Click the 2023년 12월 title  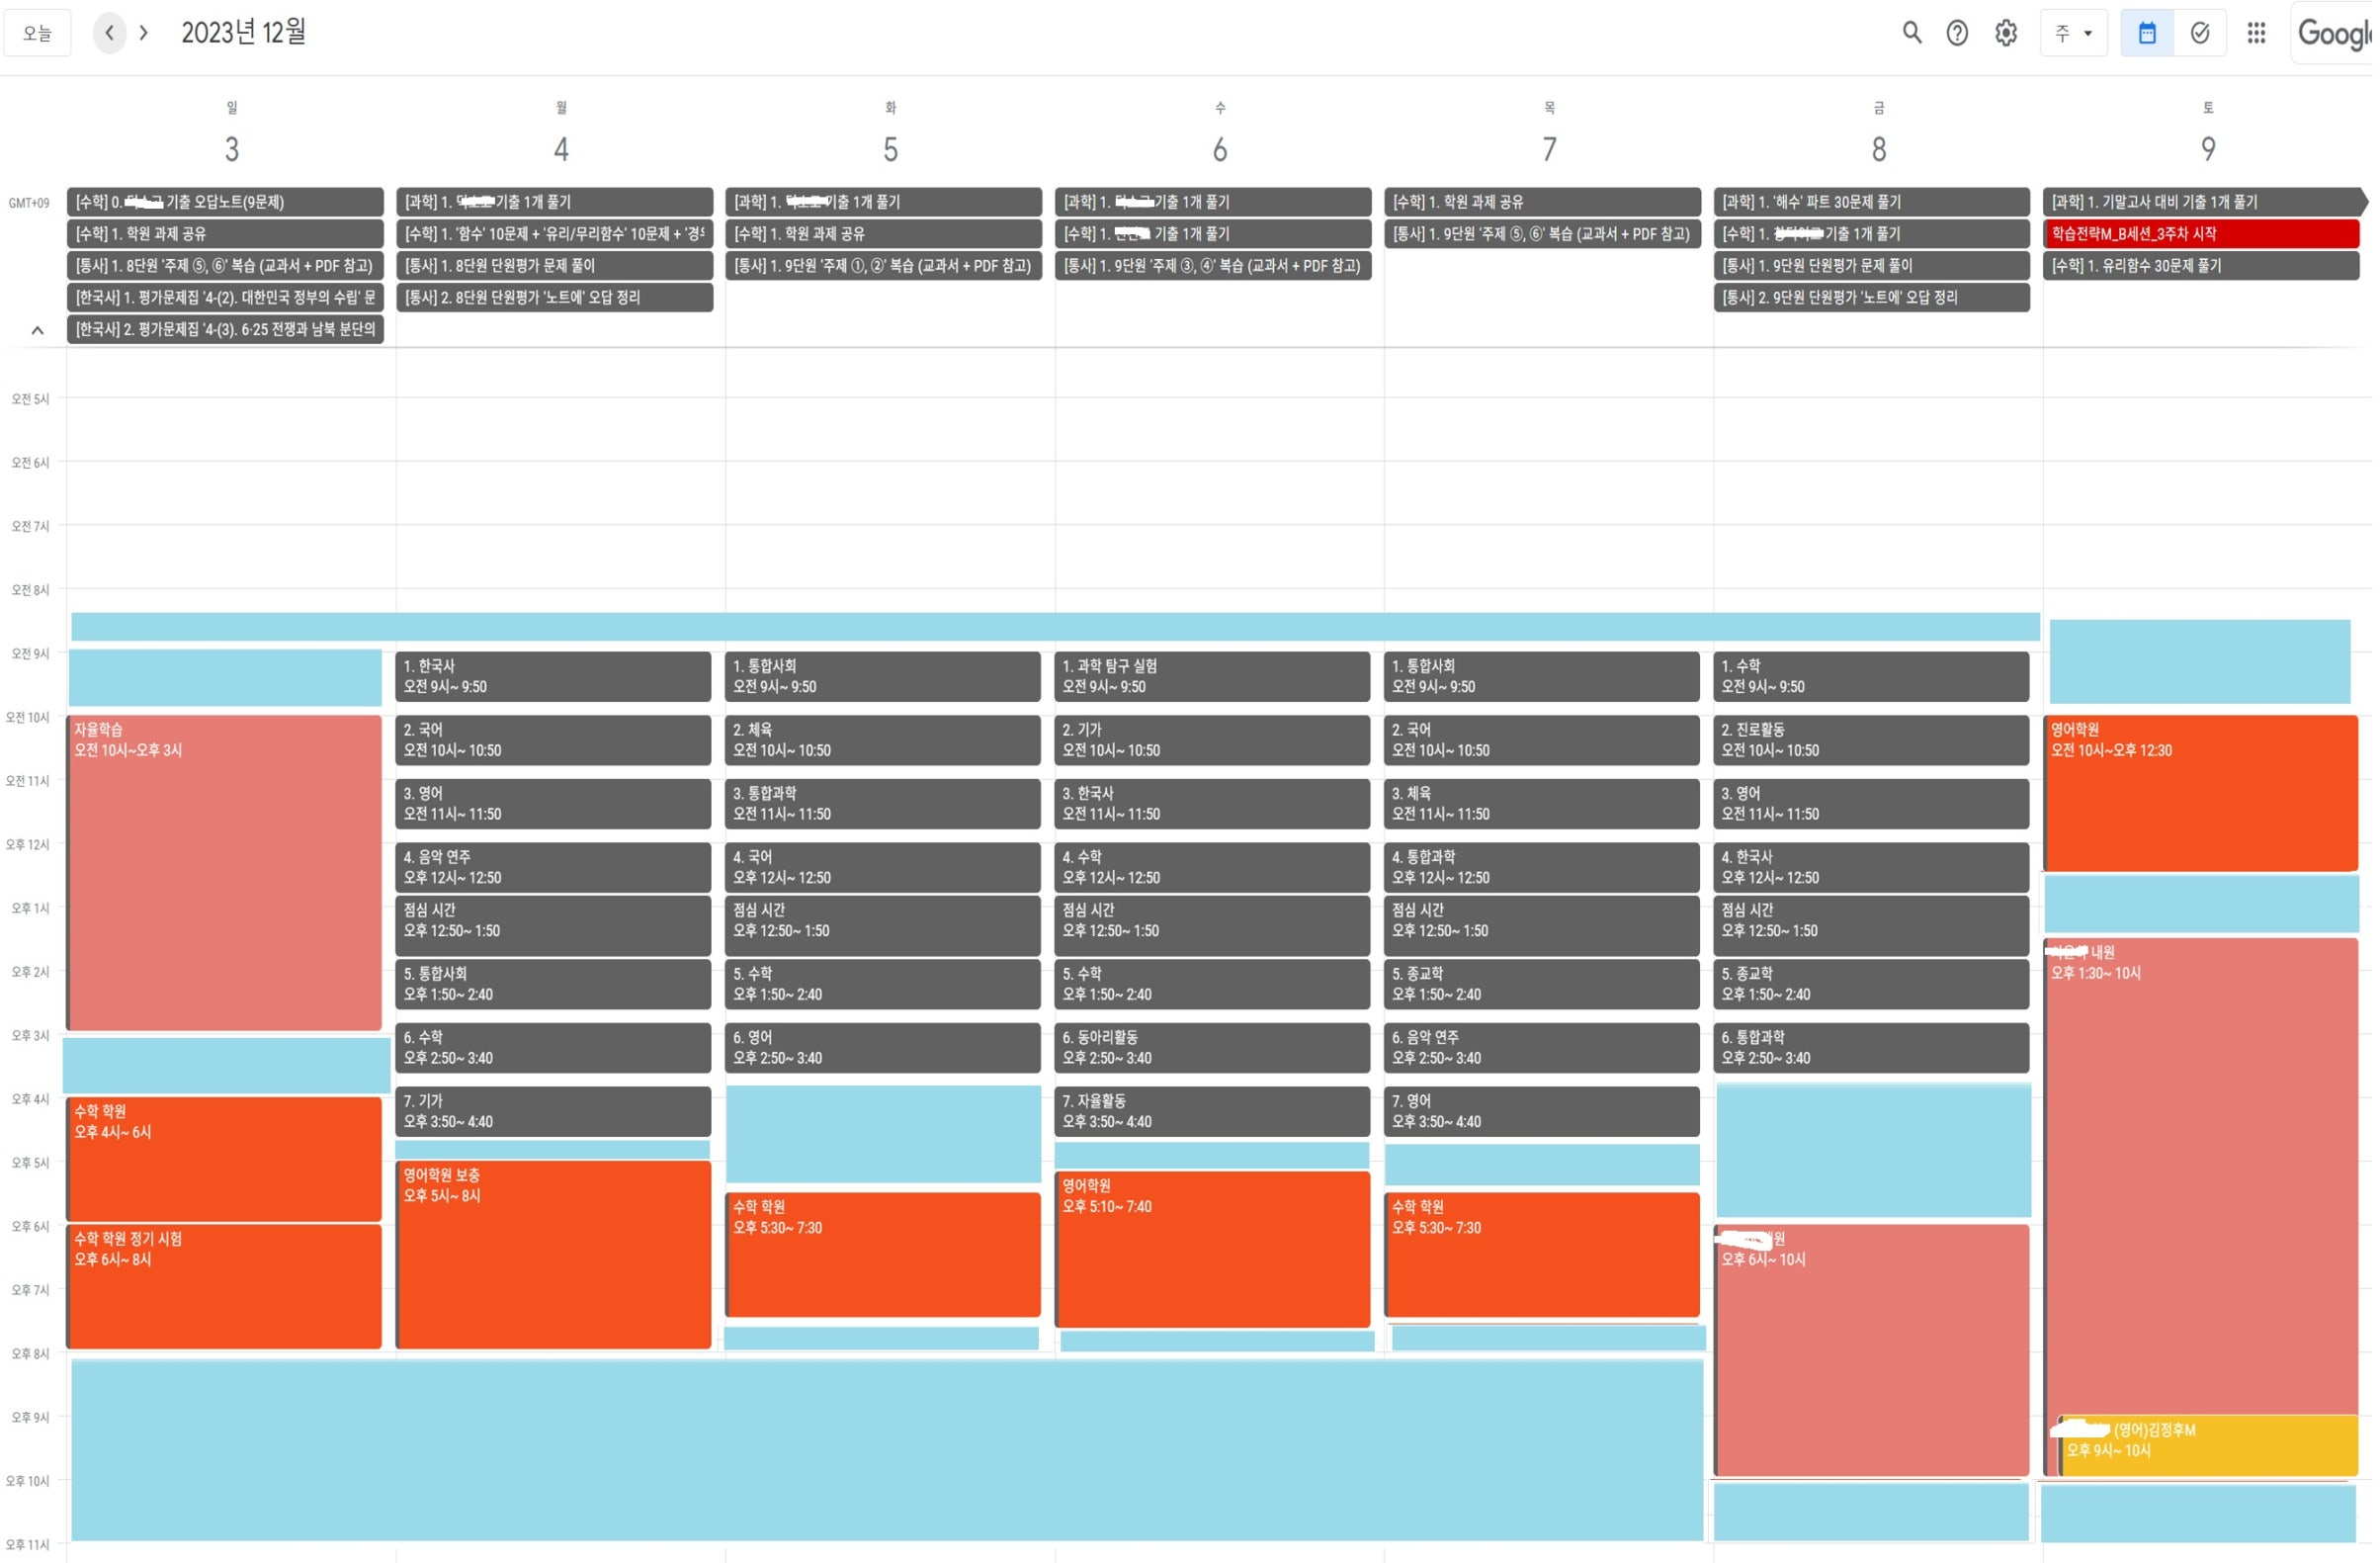point(244,33)
